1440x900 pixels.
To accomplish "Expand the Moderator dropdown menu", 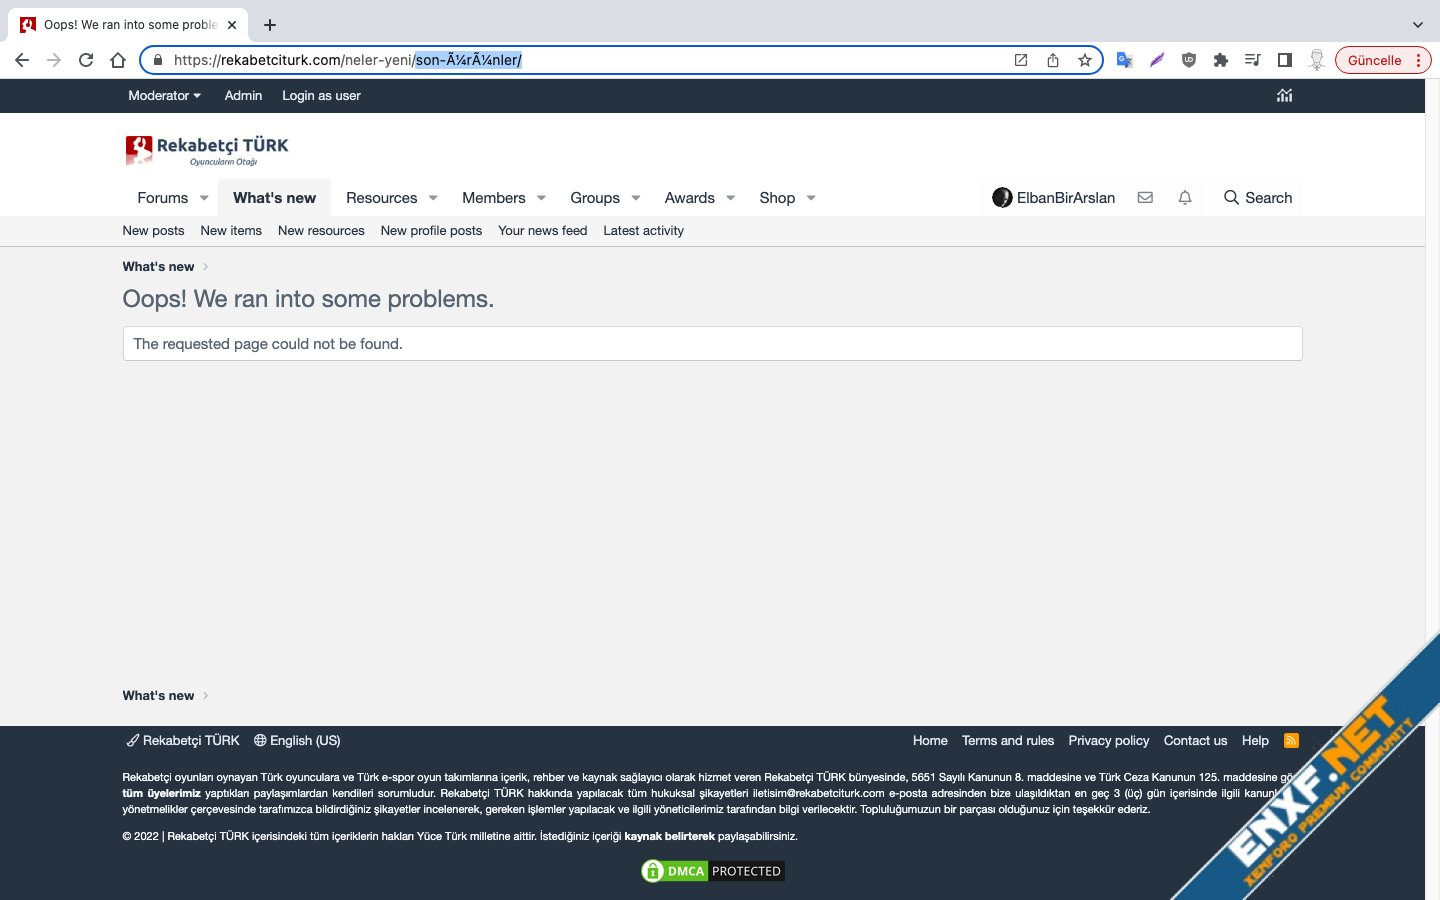I will (165, 96).
